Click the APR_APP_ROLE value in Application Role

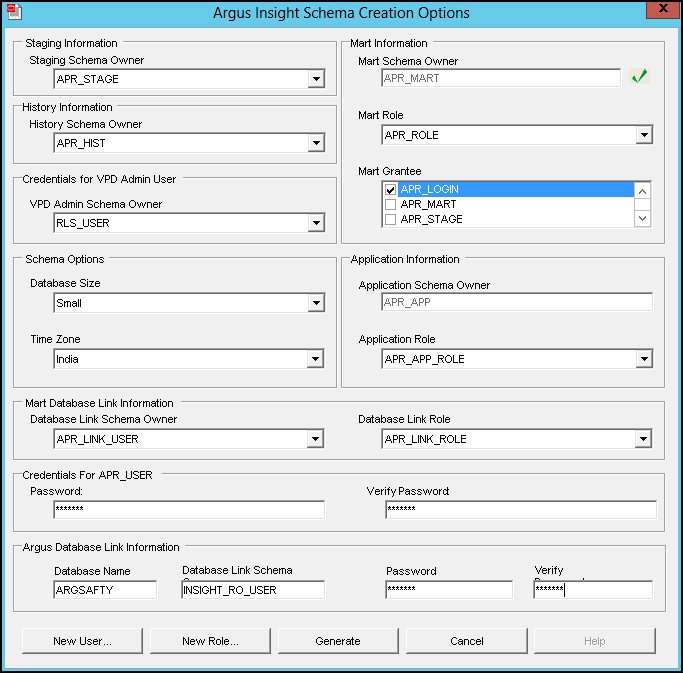coord(424,359)
